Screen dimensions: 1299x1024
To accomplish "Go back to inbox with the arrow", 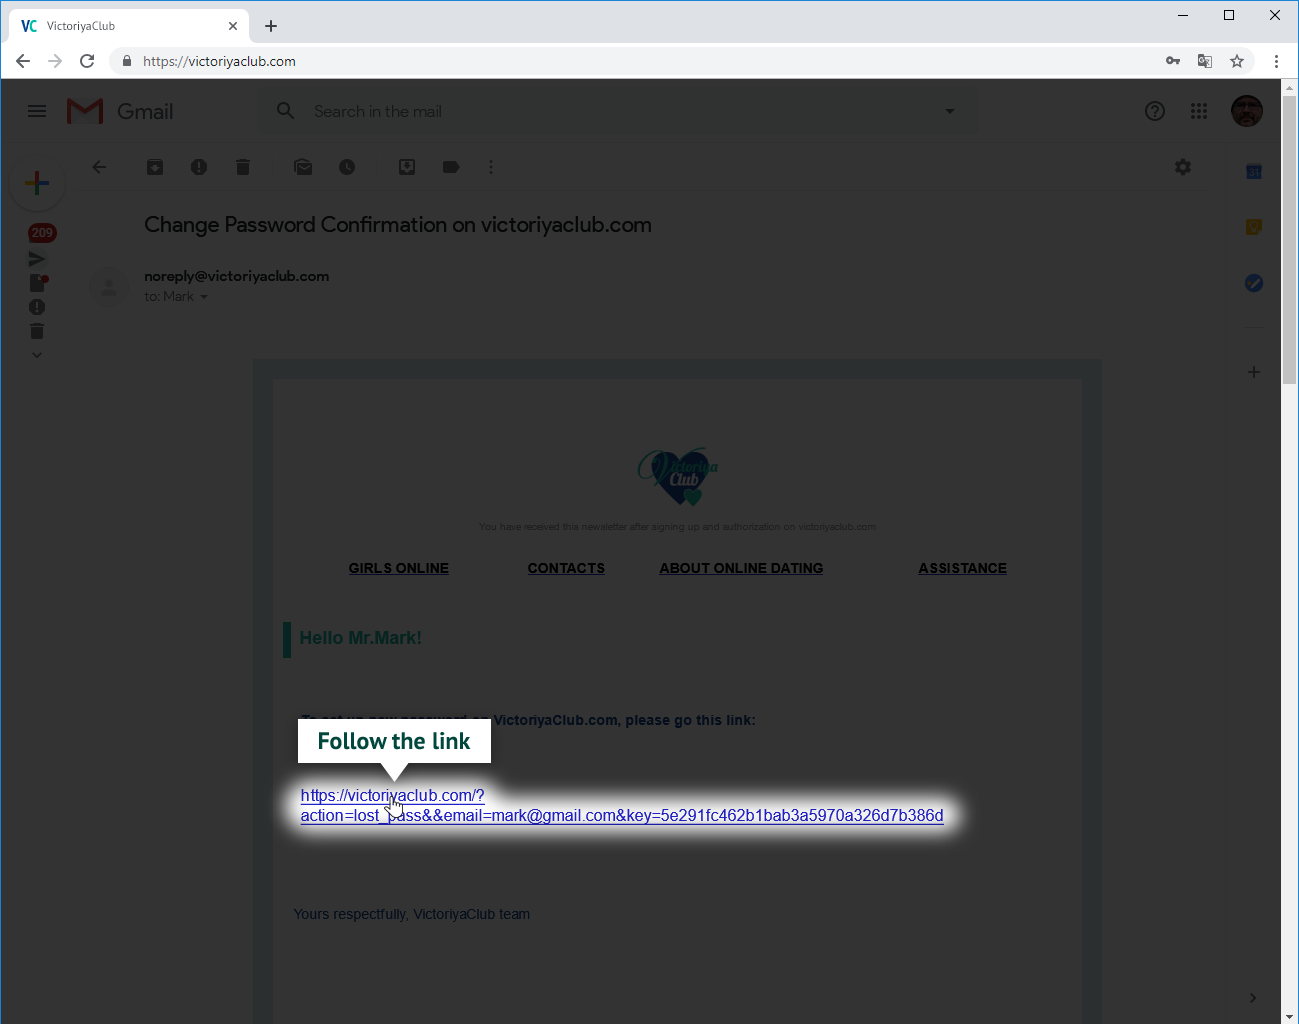I will (x=99, y=167).
